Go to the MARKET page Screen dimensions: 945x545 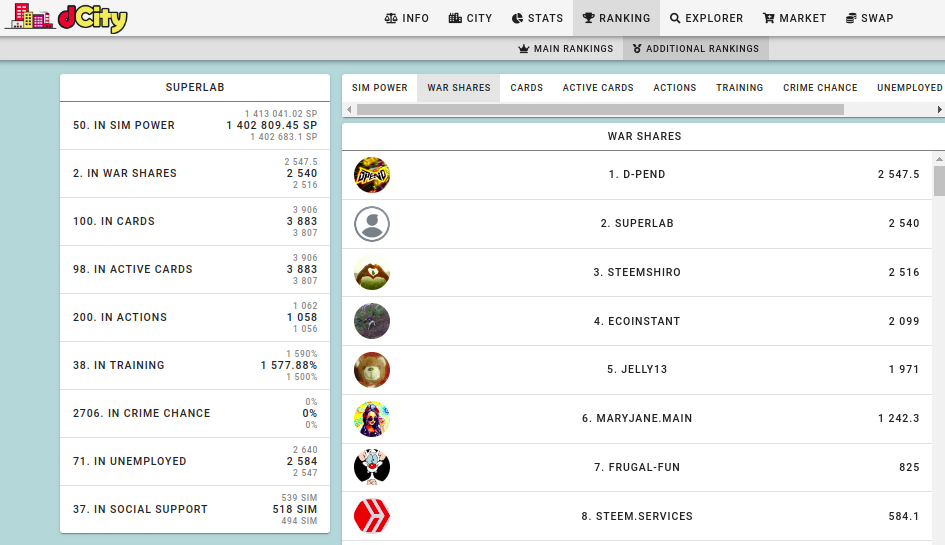coord(794,18)
